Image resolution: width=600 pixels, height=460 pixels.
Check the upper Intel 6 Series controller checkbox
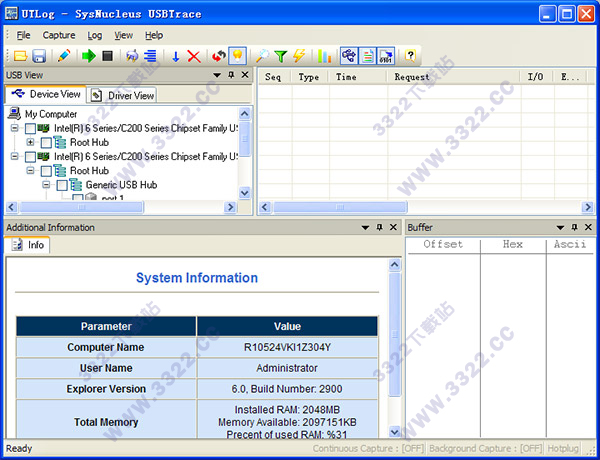[30, 129]
